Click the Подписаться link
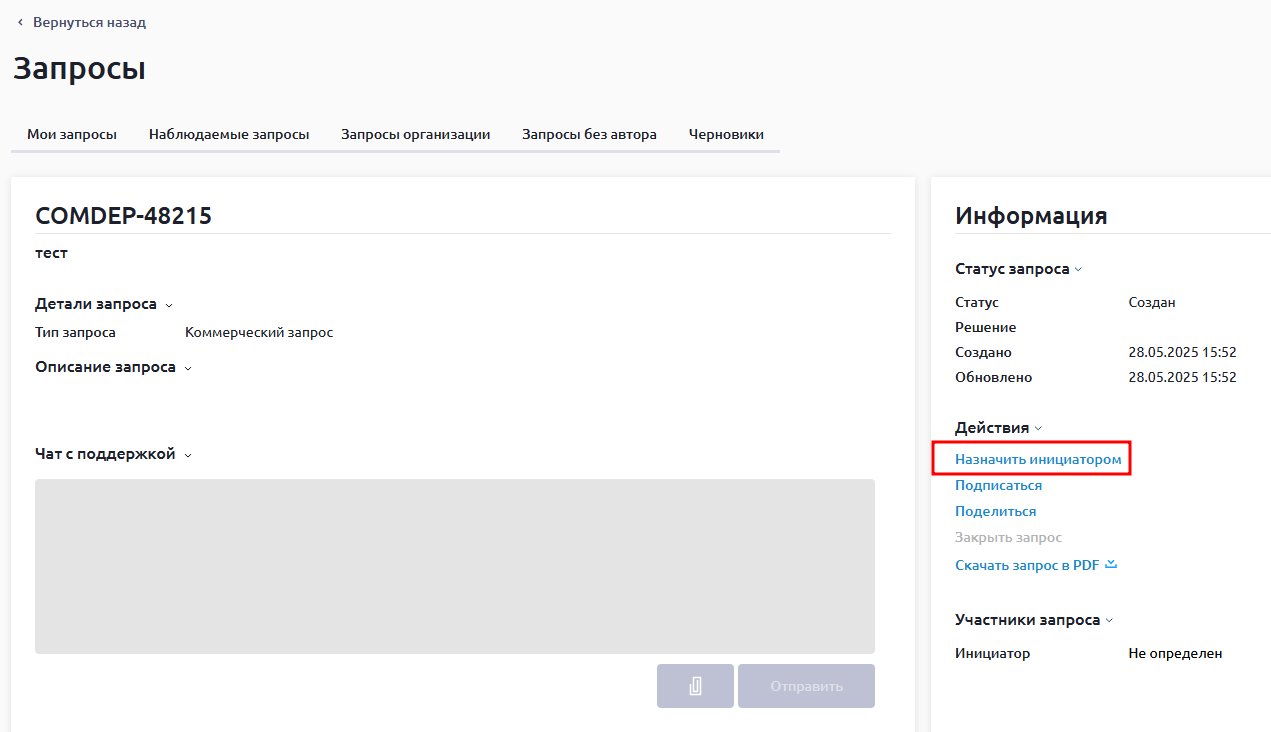Viewport: 1271px width, 732px height. click(998, 485)
